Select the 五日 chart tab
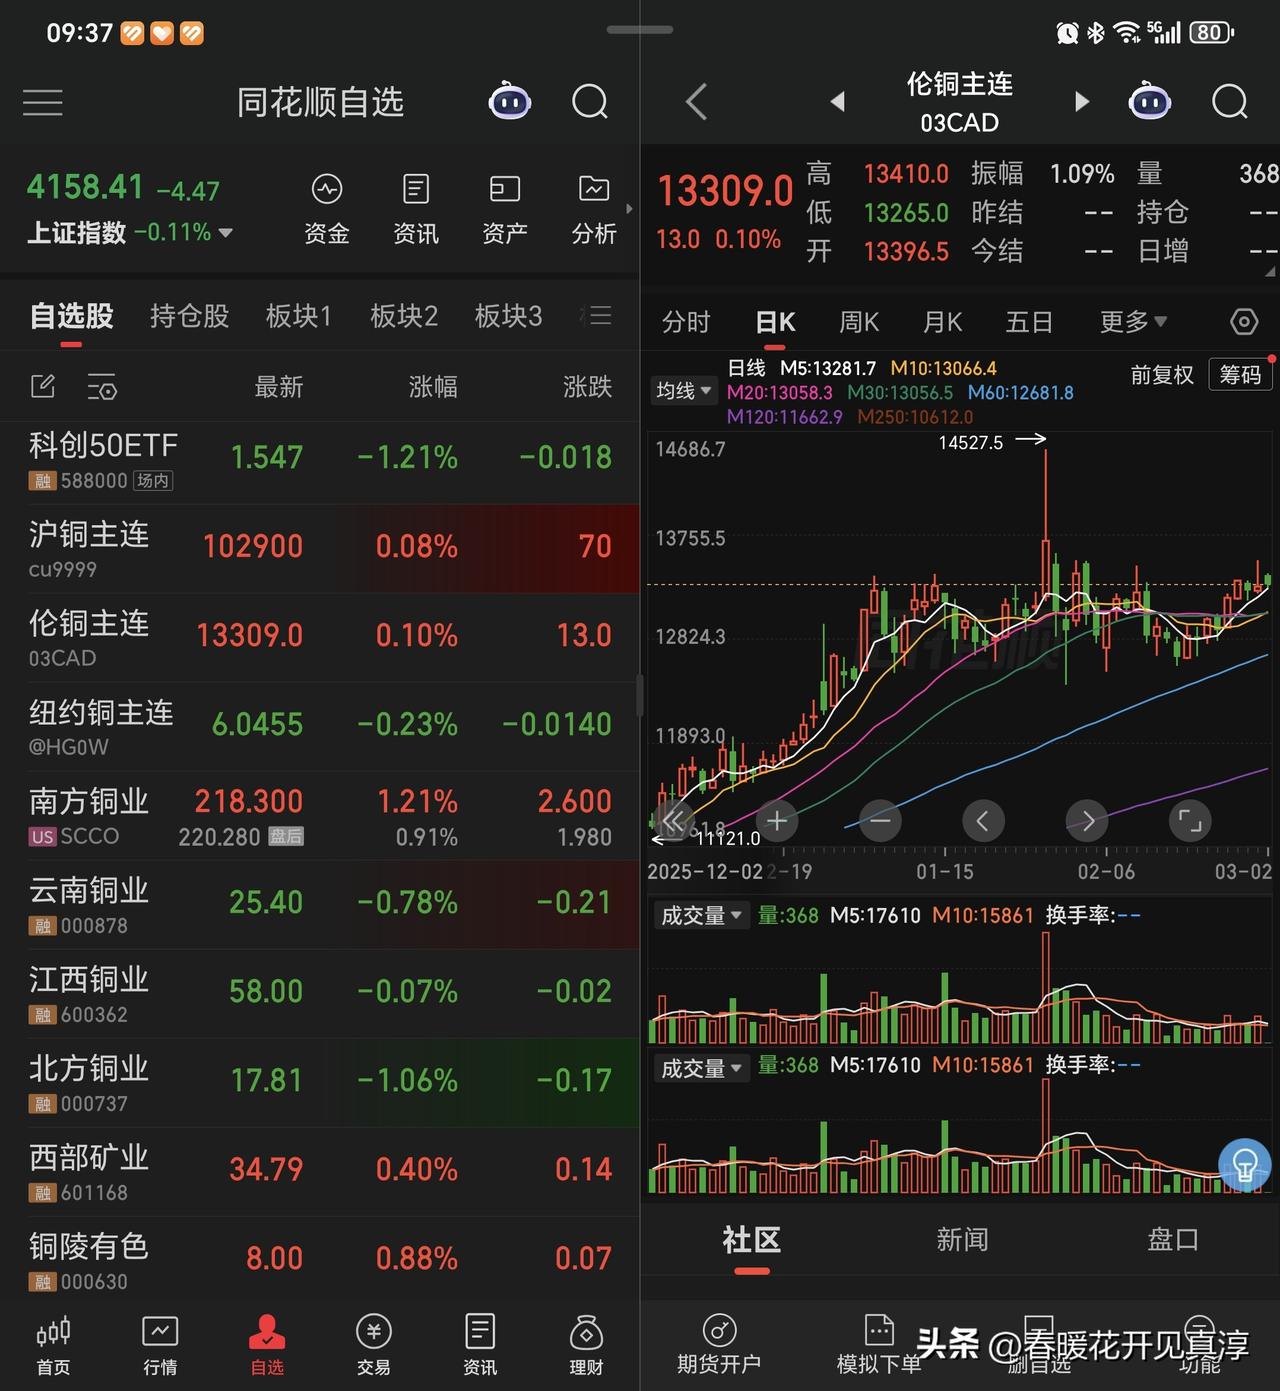Image resolution: width=1280 pixels, height=1391 pixels. click(1029, 322)
